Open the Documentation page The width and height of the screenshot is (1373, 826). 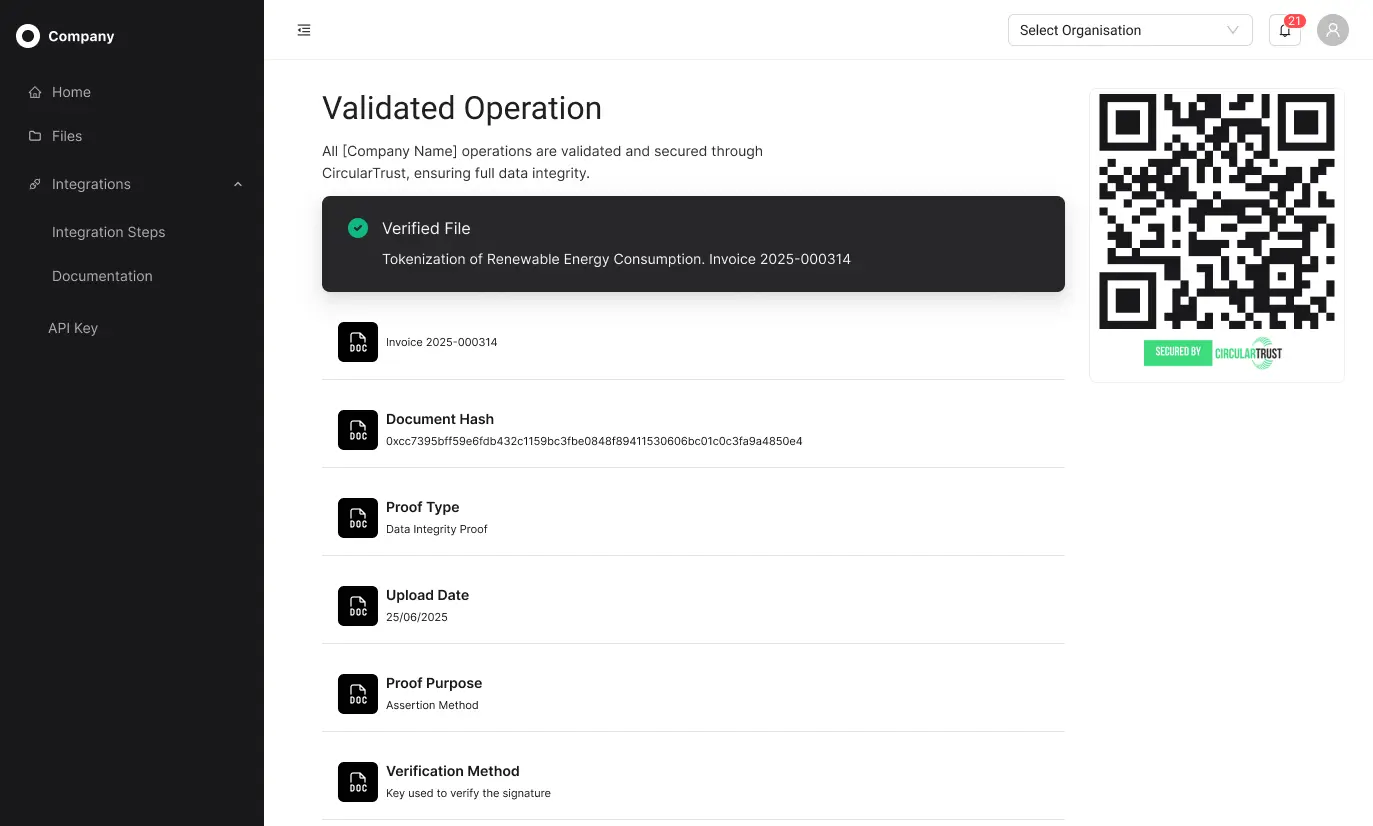(102, 276)
